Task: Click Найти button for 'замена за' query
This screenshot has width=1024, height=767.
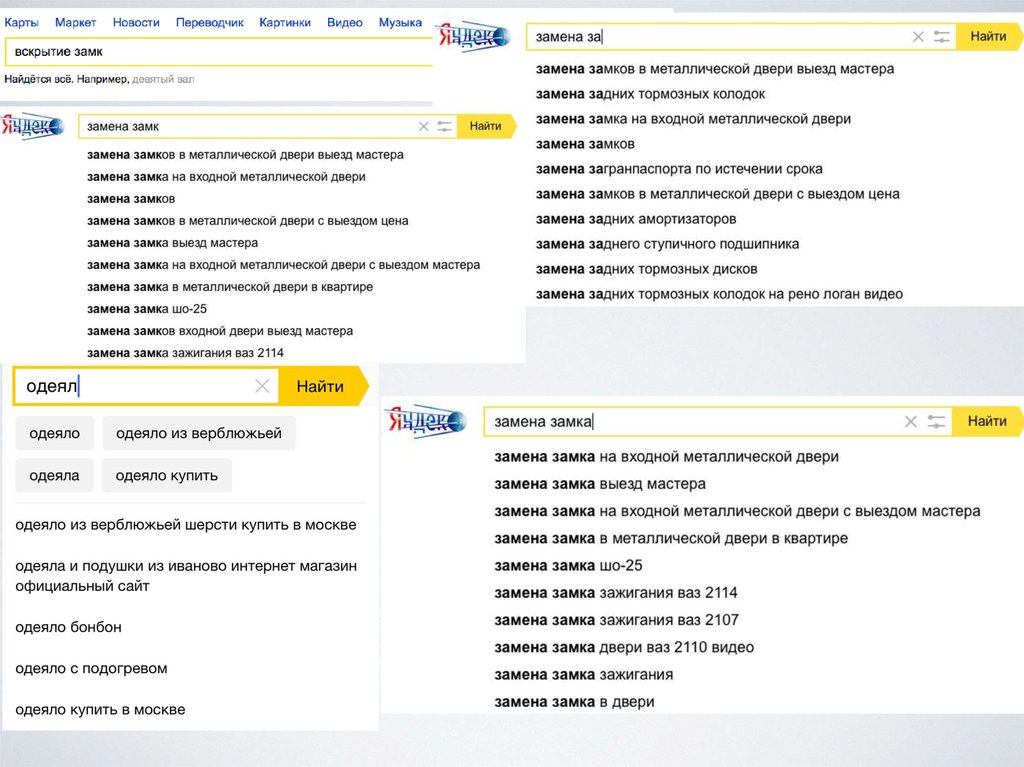Action: (988, 37)
